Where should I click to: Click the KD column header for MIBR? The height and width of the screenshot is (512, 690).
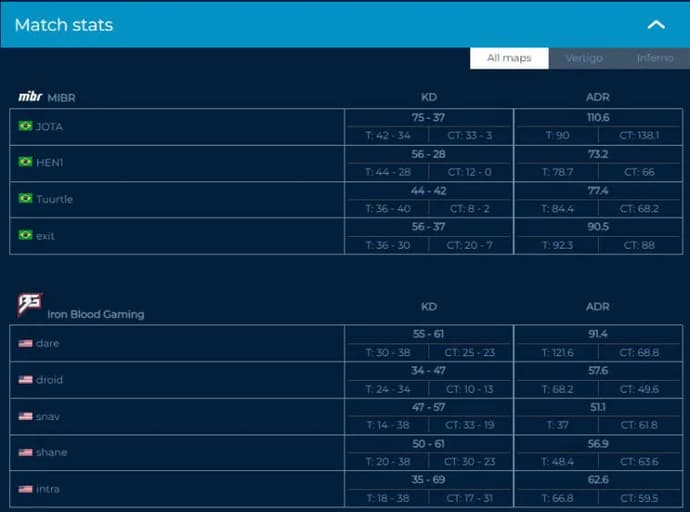pos(429,97)
